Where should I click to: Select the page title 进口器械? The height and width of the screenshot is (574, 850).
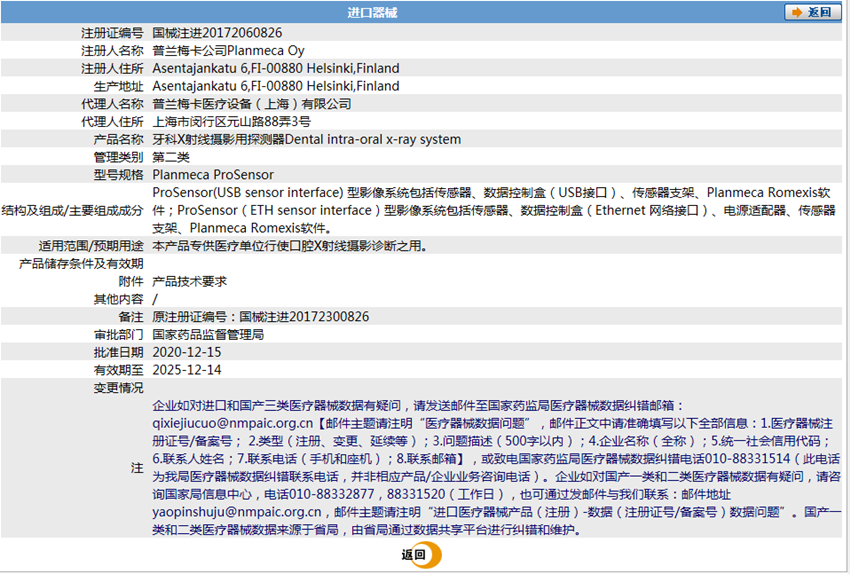[x=372, y=12]
